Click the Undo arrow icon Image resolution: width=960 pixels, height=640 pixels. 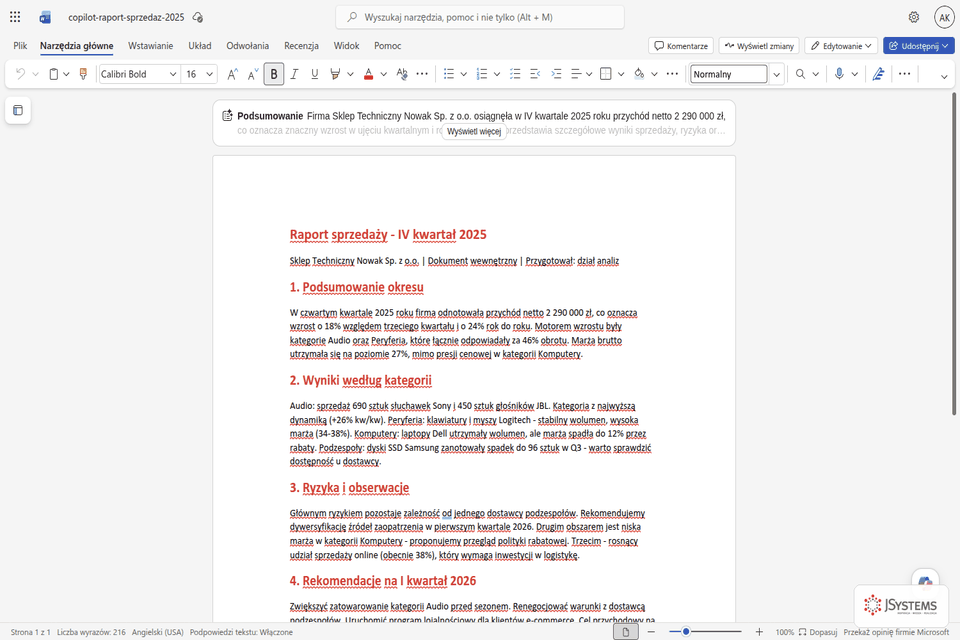tap(20, 74)
